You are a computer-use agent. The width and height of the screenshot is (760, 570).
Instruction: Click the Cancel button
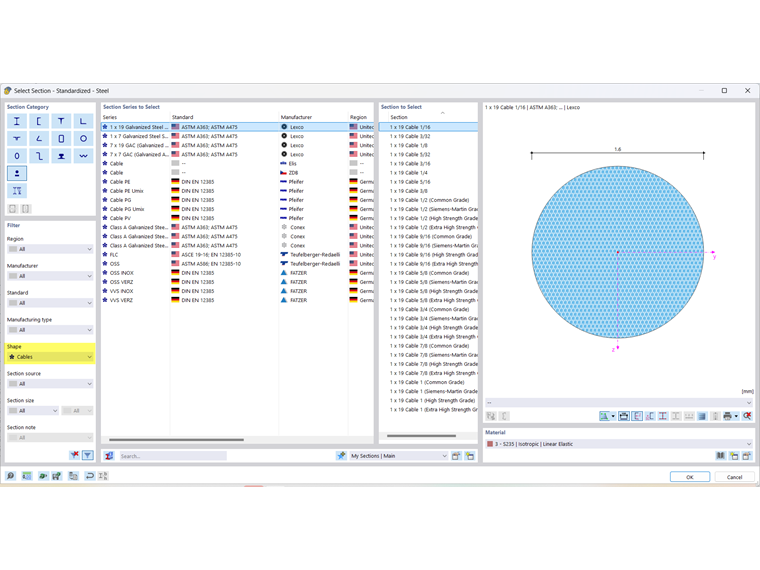[734, 477]
